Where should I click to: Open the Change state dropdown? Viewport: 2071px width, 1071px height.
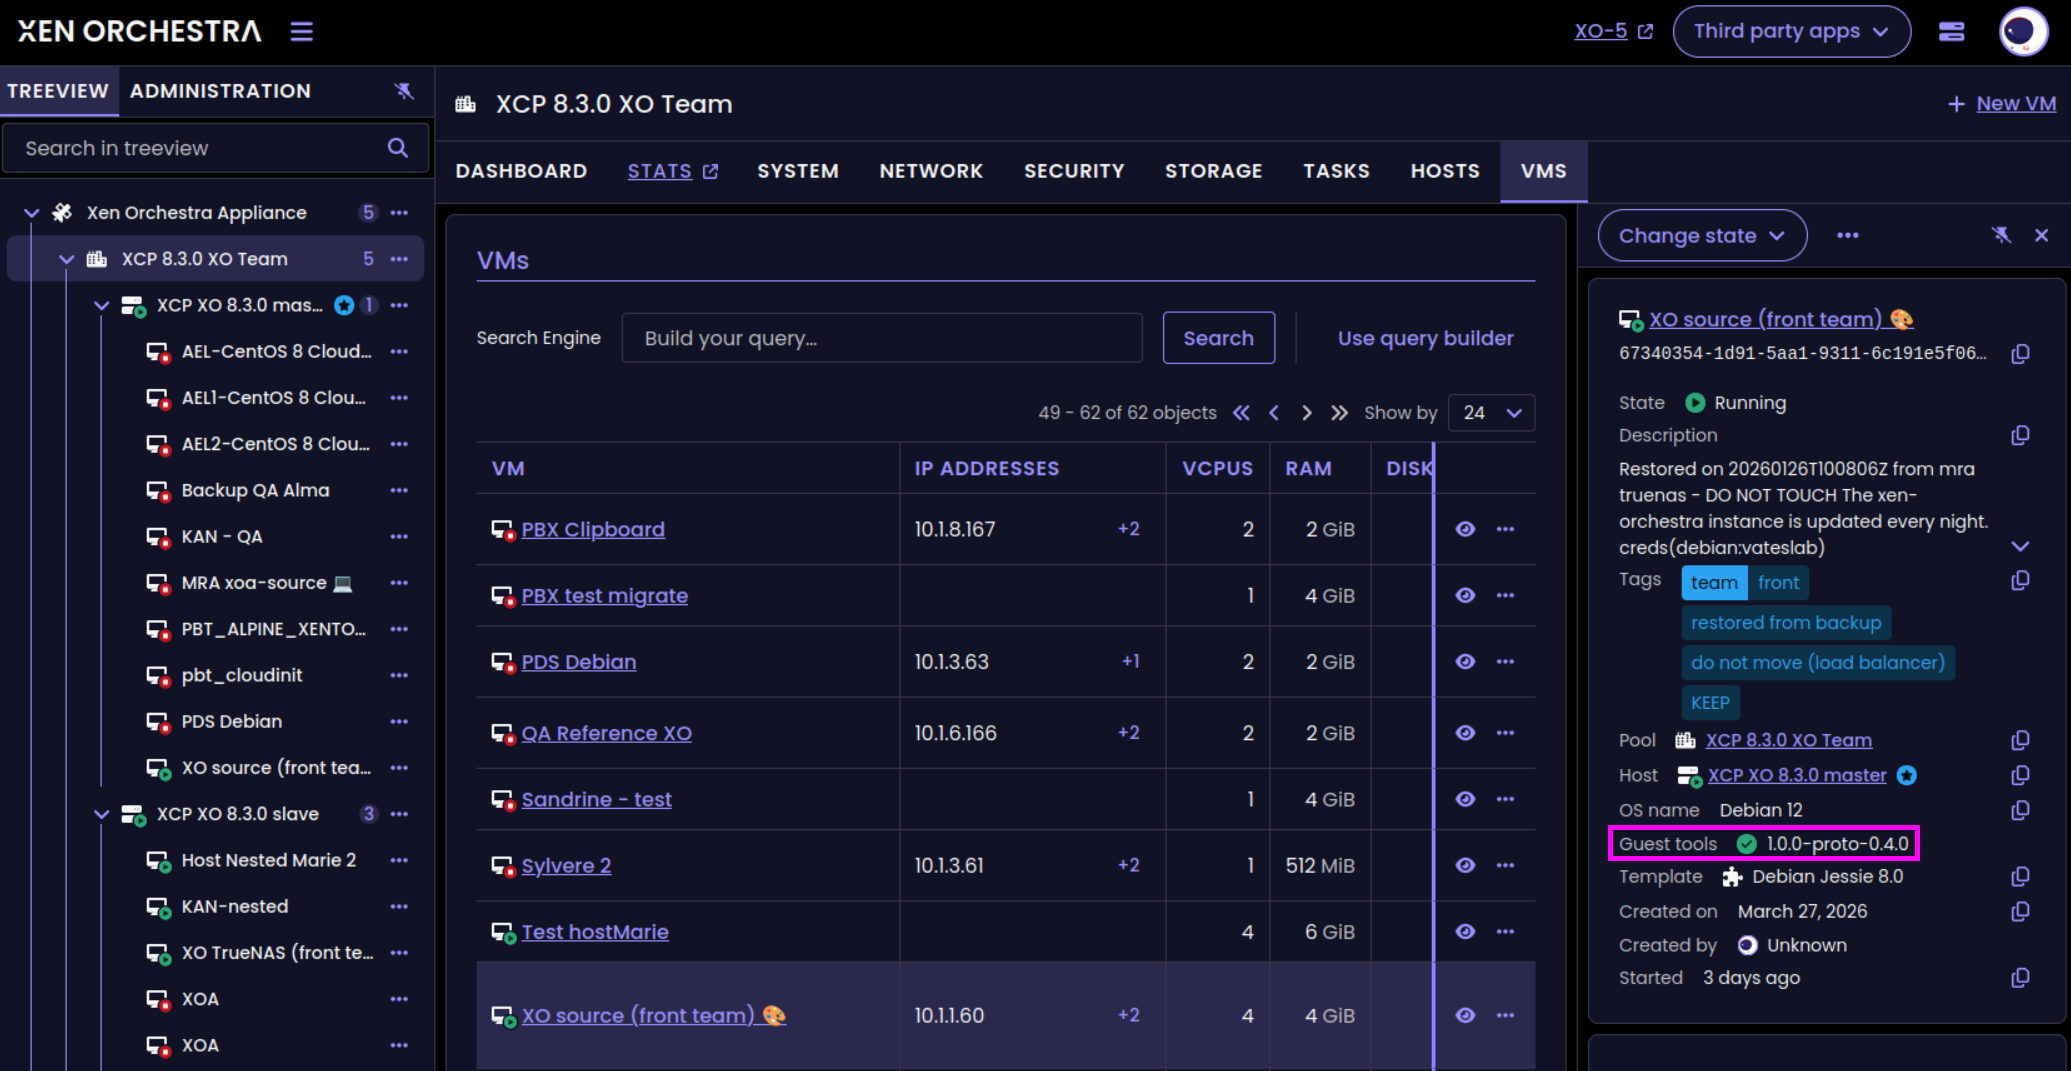point(1702,236)
